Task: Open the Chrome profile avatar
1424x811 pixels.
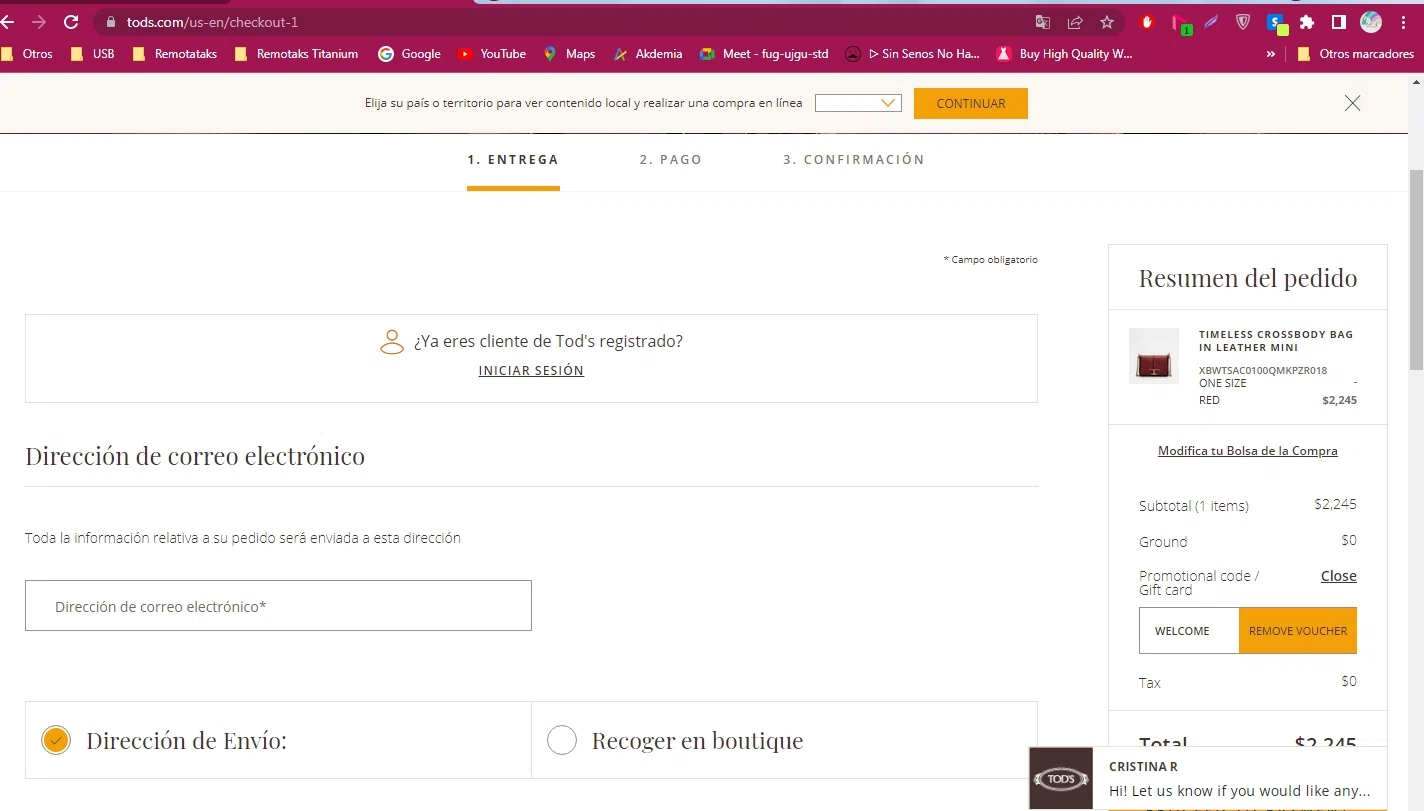Action: 1371,22
